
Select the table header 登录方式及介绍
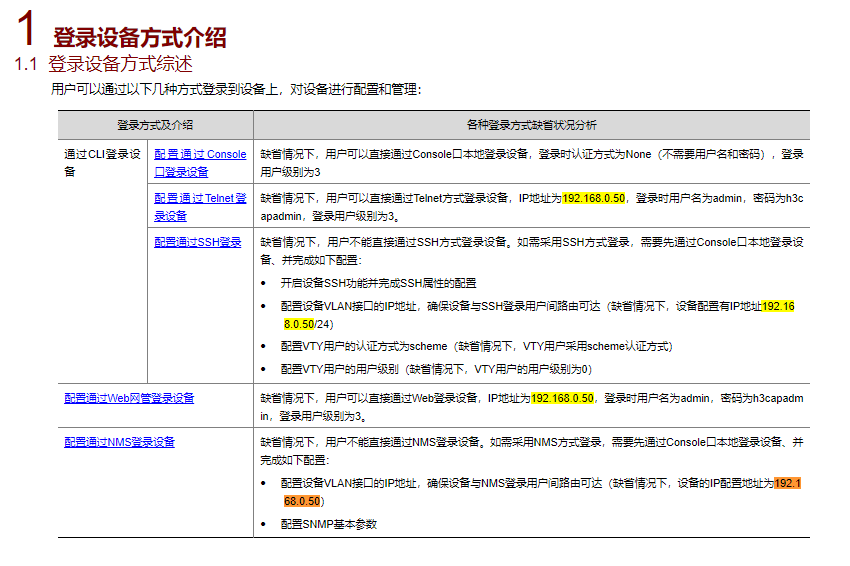(155, 125)
